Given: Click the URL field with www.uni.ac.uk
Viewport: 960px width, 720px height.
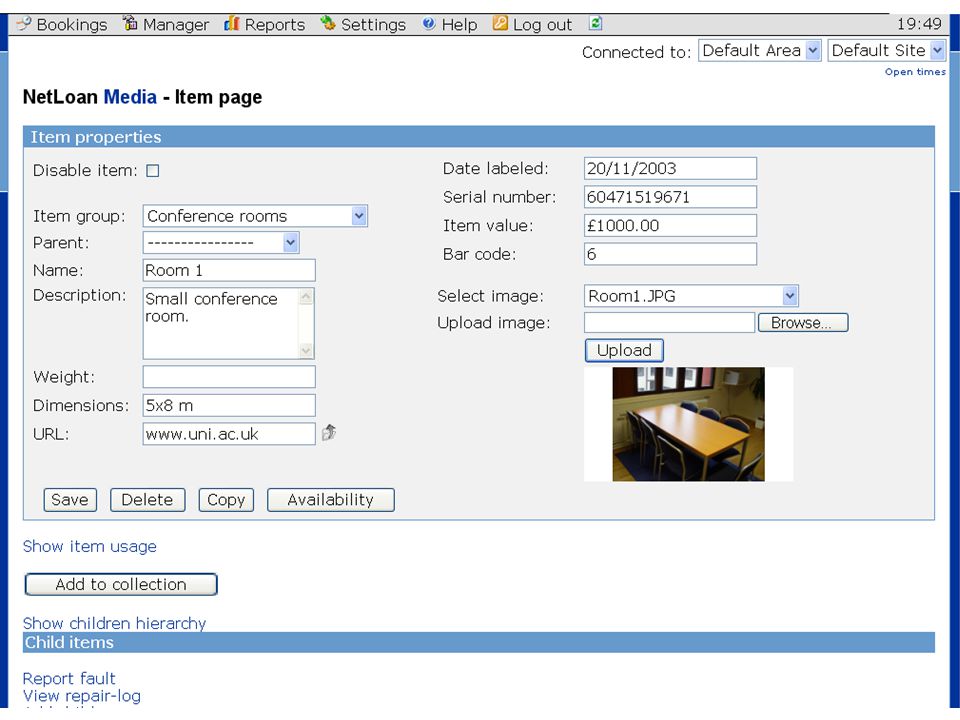Looking at the screenshot, I should tap(229, 433).
